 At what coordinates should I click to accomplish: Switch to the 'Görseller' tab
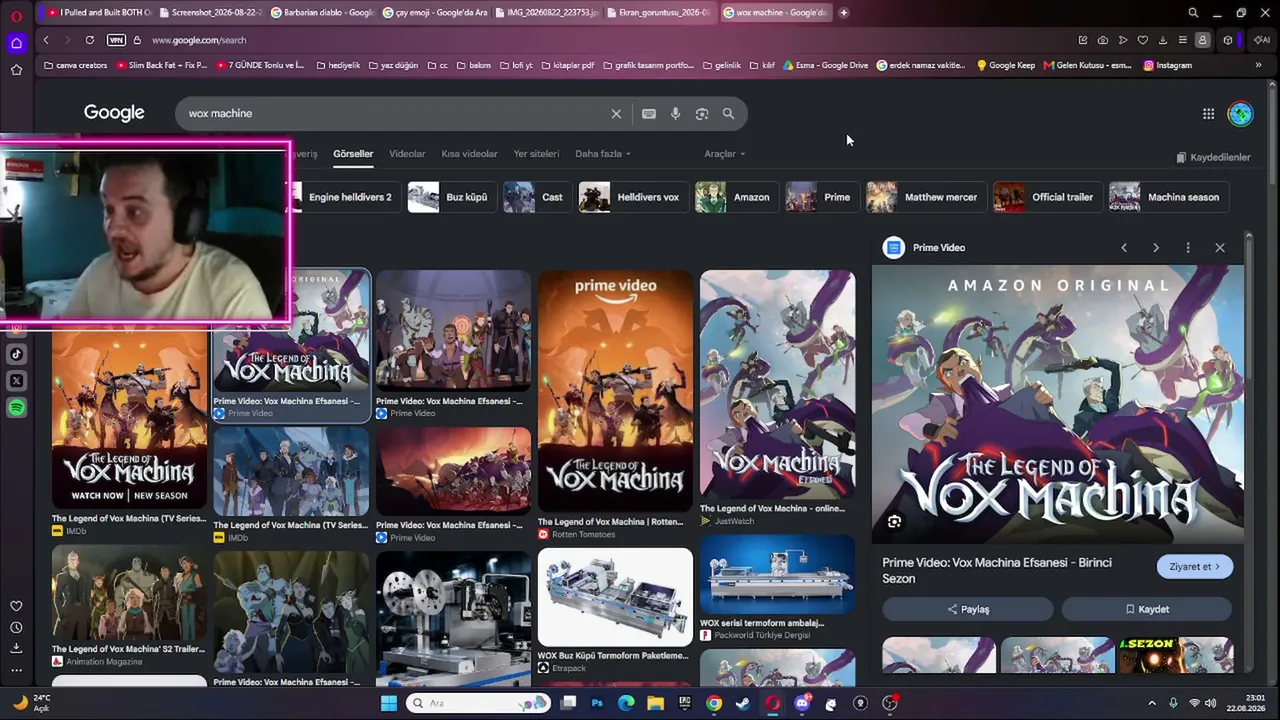[353, 154]
